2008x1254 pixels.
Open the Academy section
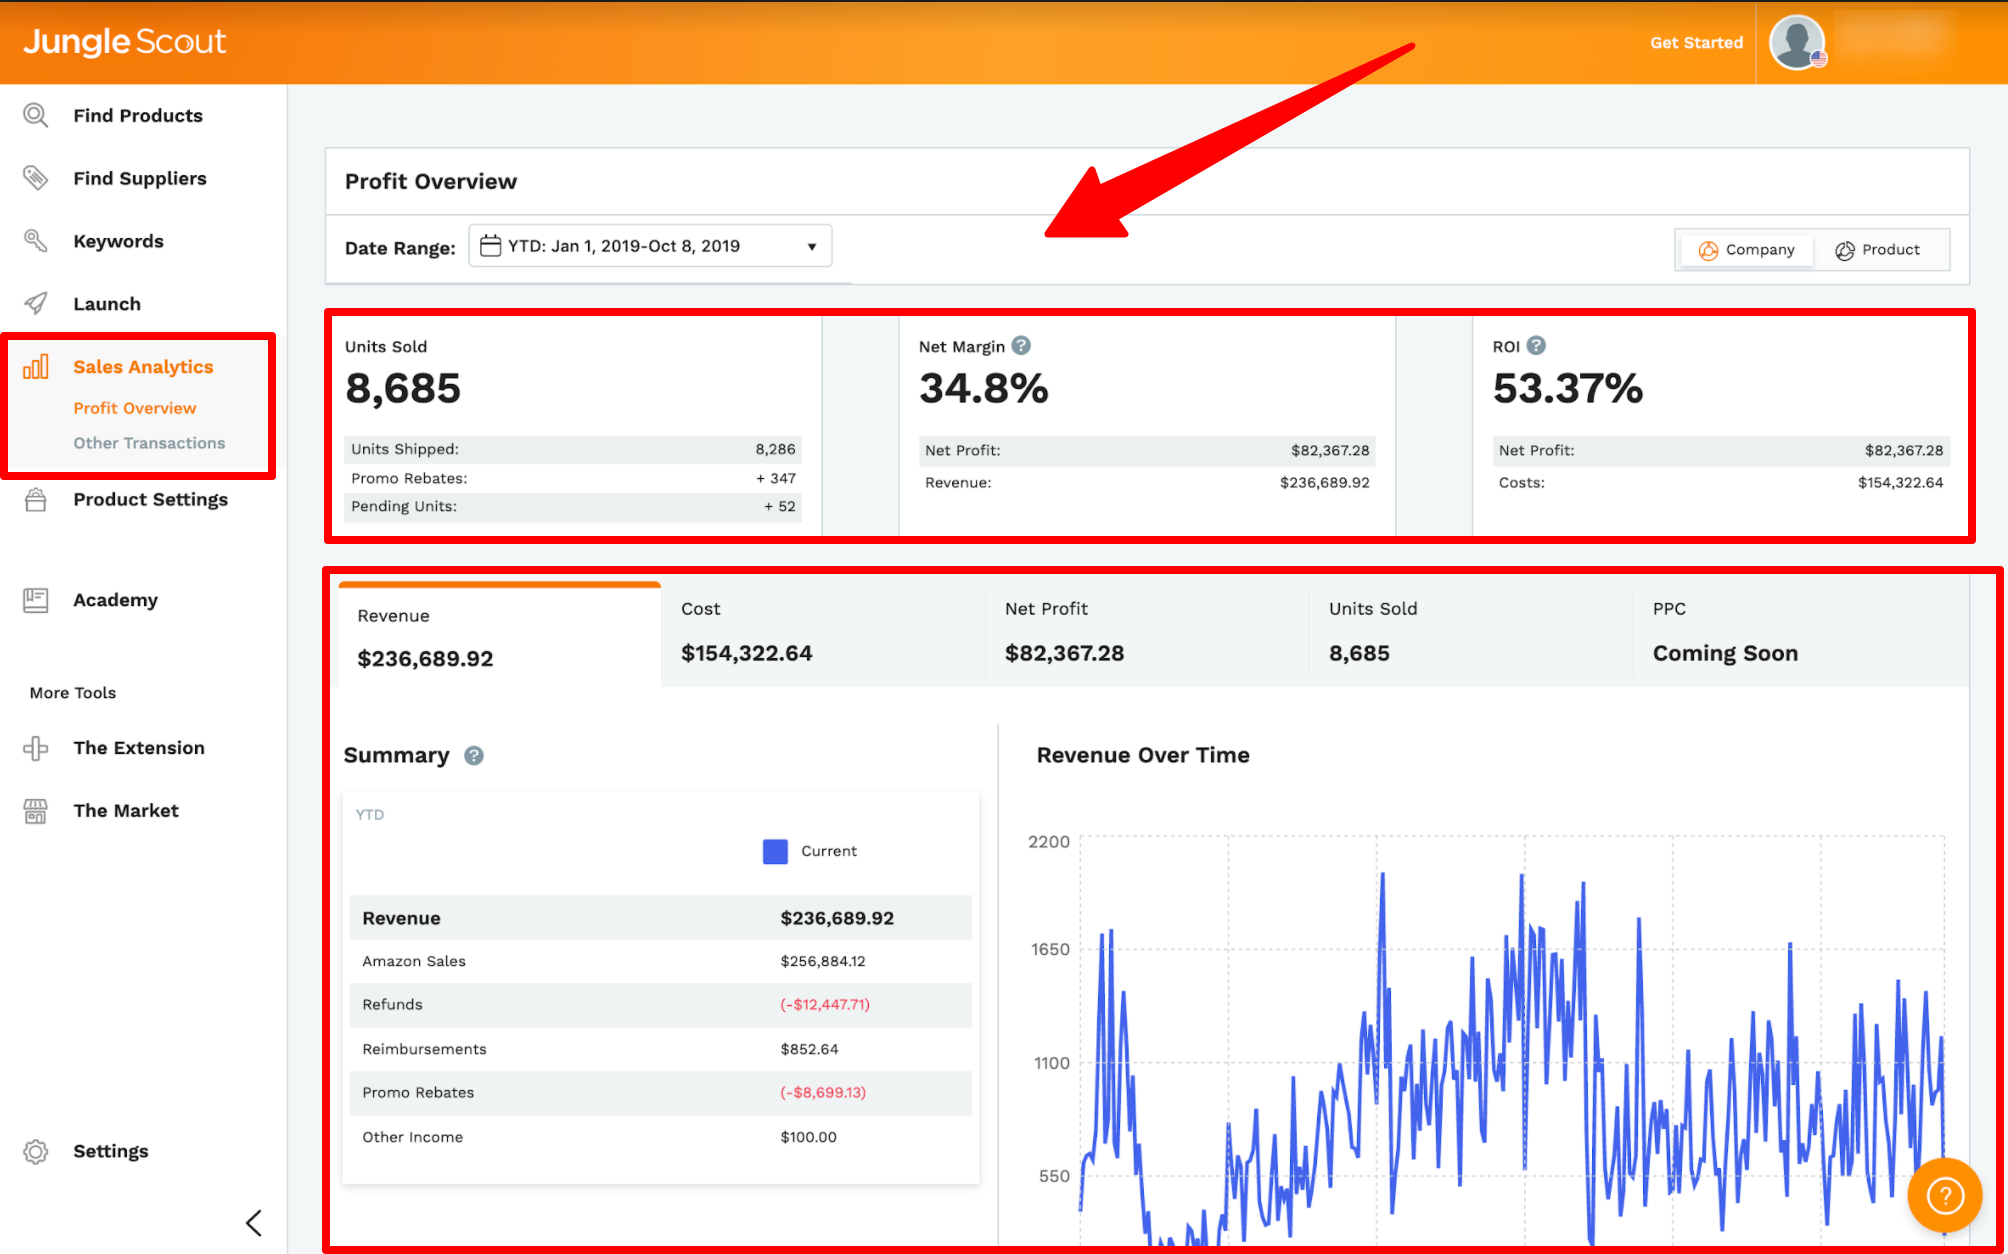[115, 600]
